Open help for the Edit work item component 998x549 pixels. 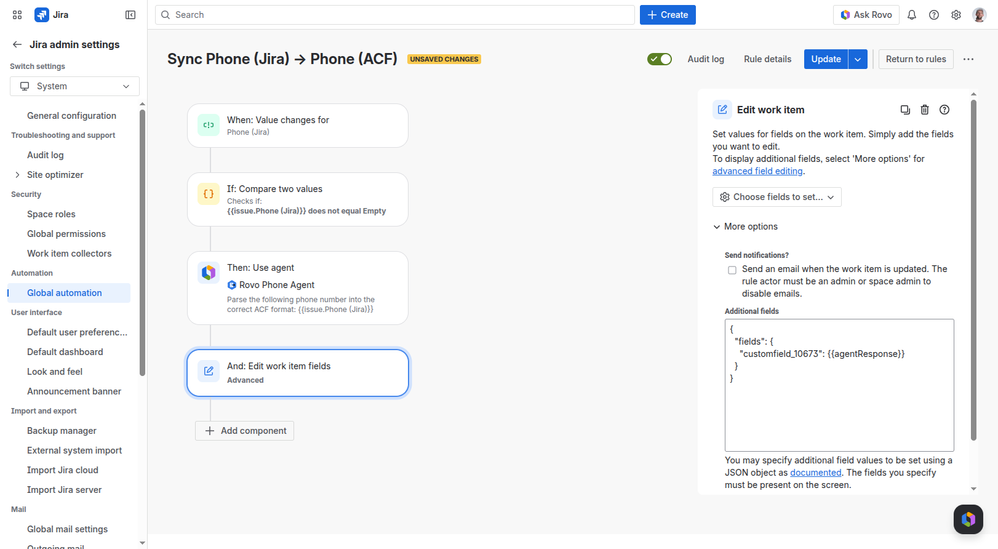click(x=945, y=109)
